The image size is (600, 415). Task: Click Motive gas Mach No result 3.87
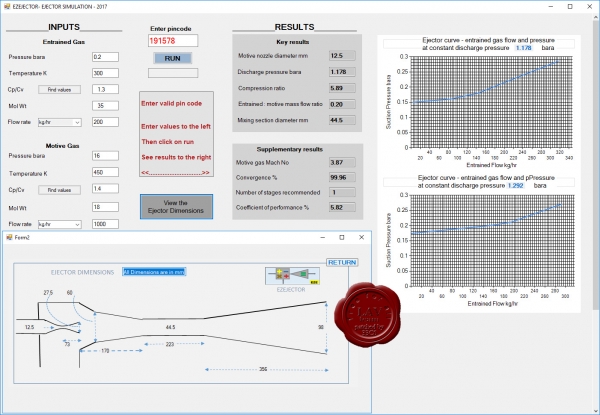342,163
